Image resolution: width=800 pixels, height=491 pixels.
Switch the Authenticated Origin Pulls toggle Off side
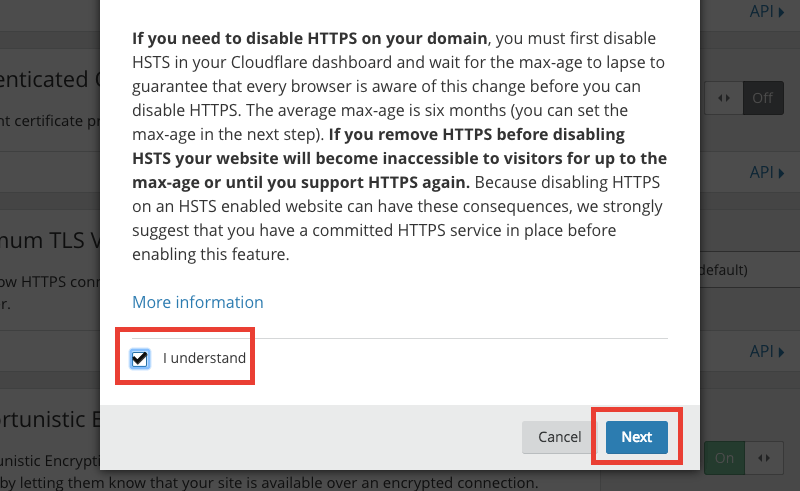pos(763,98)
